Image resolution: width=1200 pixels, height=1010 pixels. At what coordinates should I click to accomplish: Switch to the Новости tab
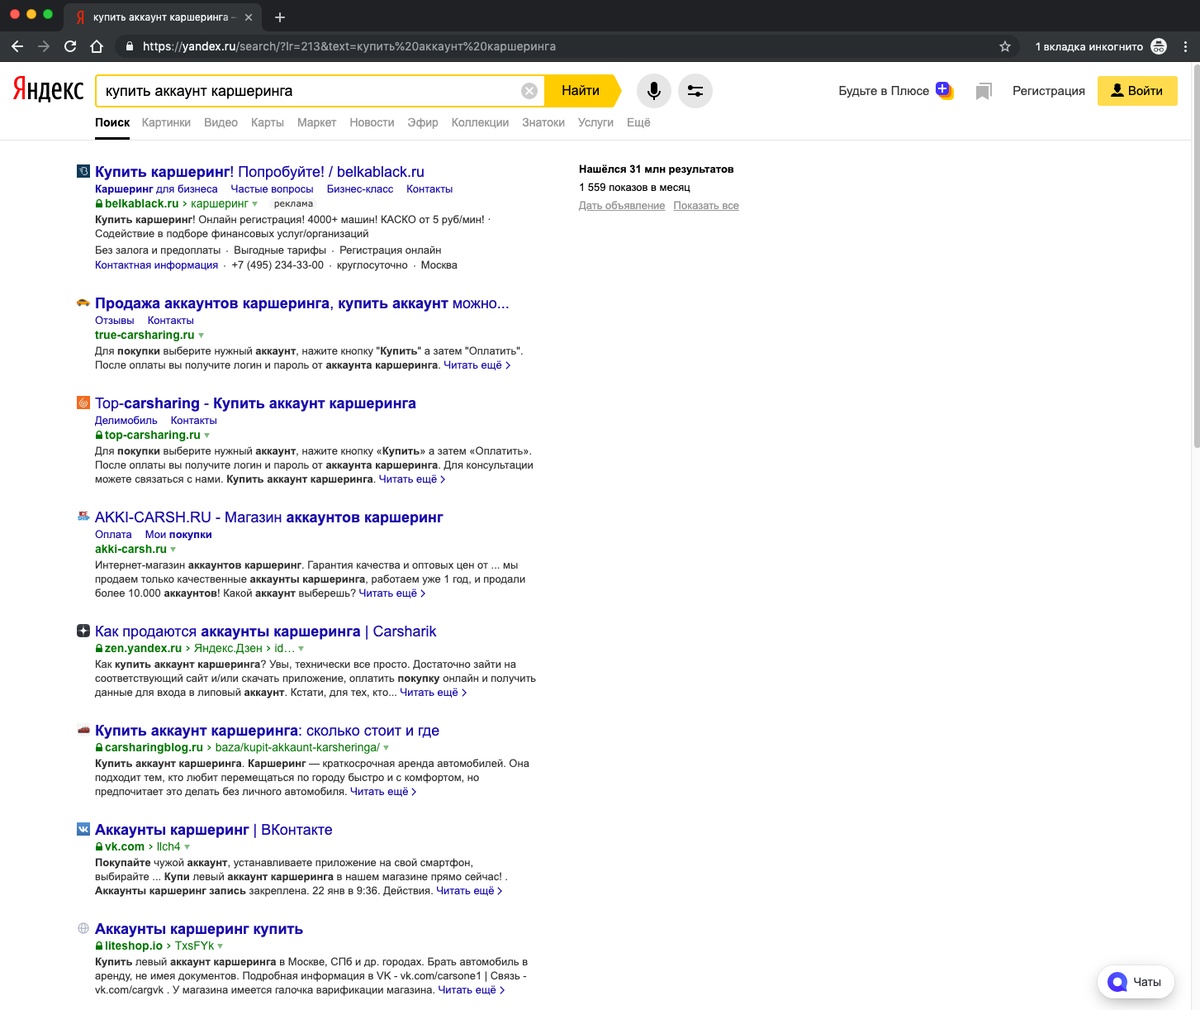(372, 122)
